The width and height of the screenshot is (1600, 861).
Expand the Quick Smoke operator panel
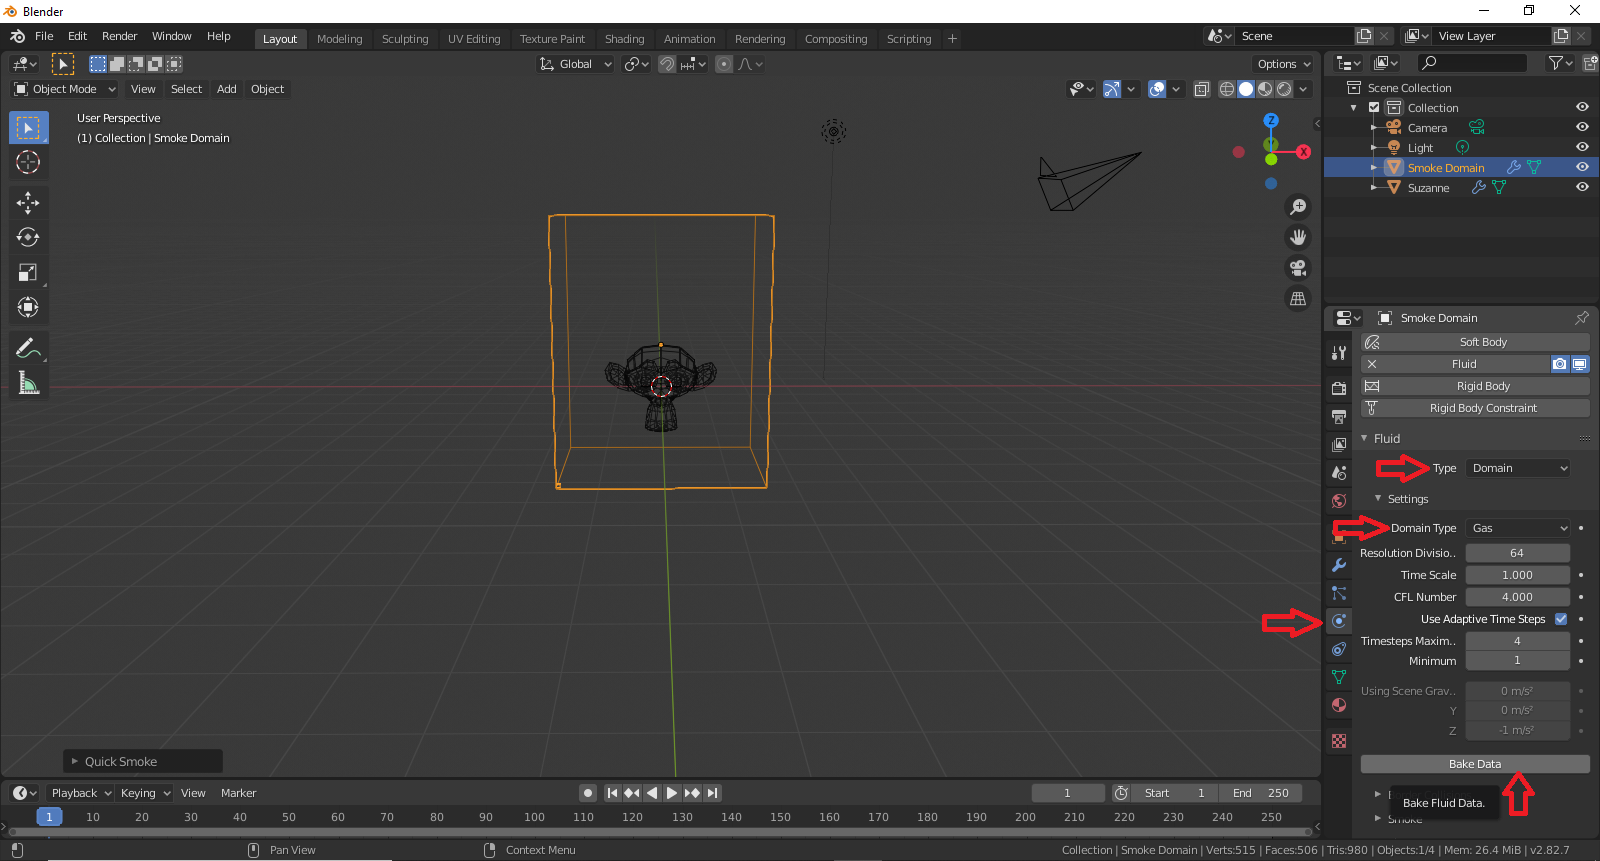click(x=143, y=762)
